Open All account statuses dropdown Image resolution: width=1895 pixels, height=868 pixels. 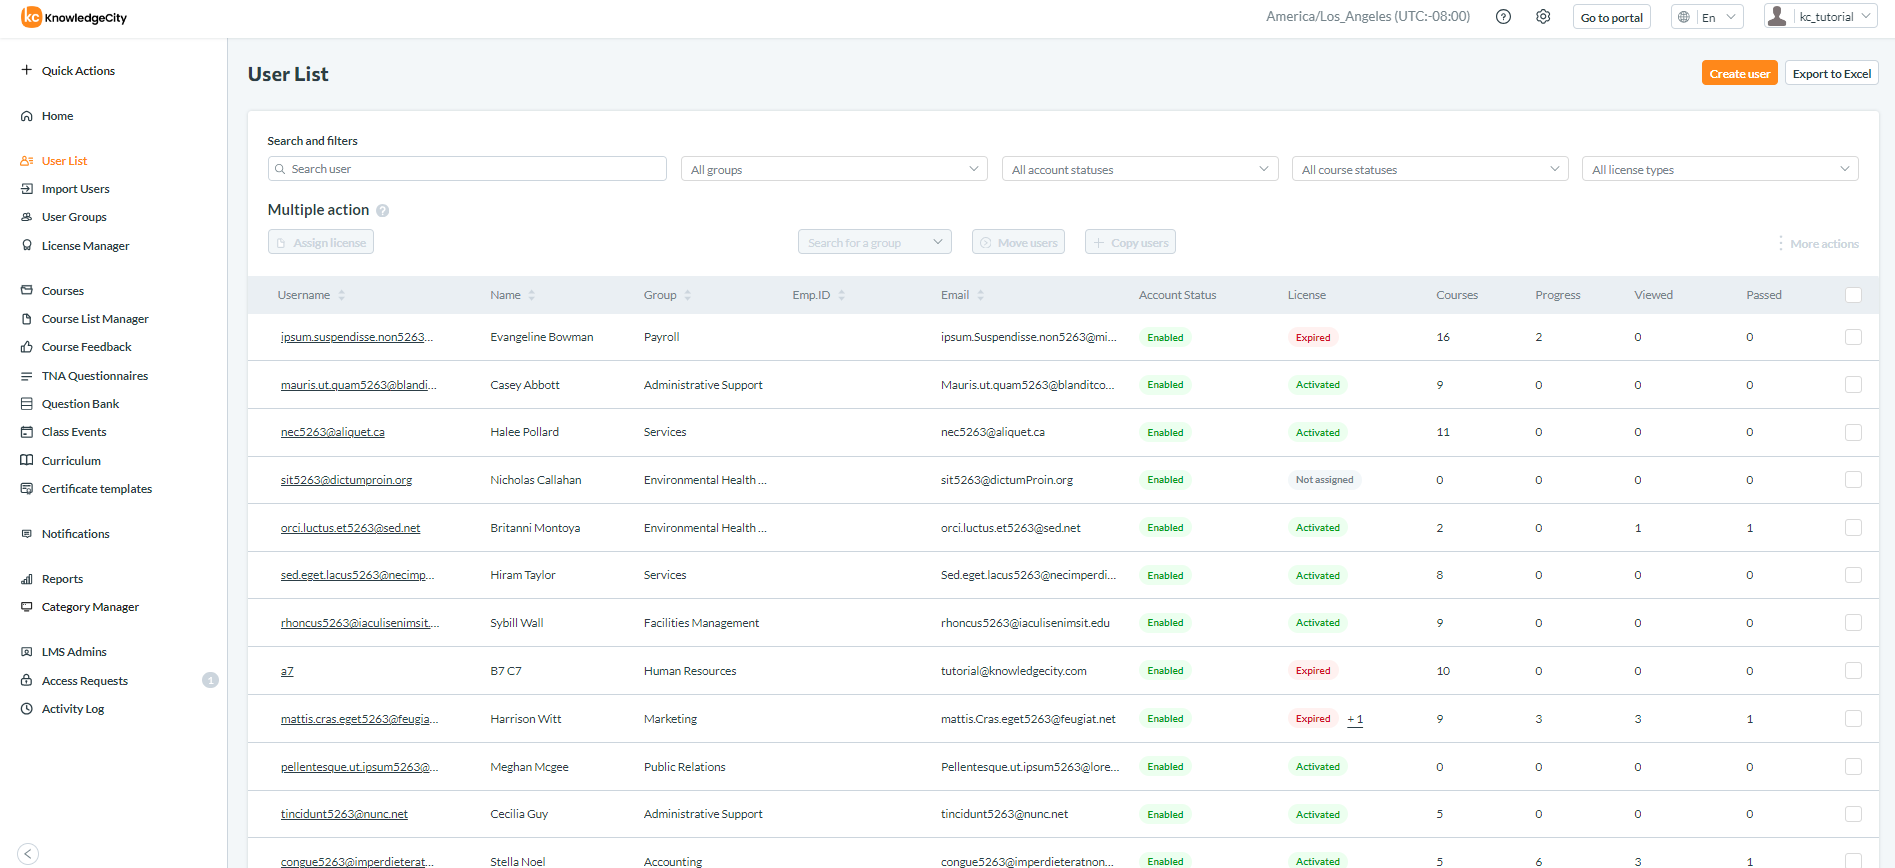1139,169
